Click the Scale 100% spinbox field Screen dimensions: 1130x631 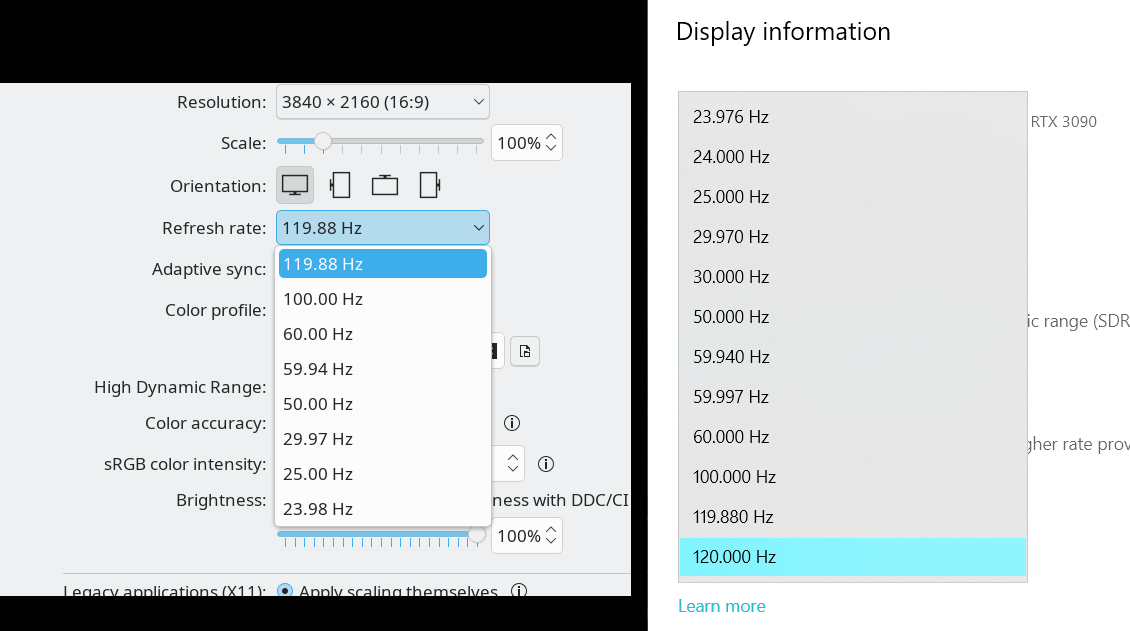pos(527,143)
